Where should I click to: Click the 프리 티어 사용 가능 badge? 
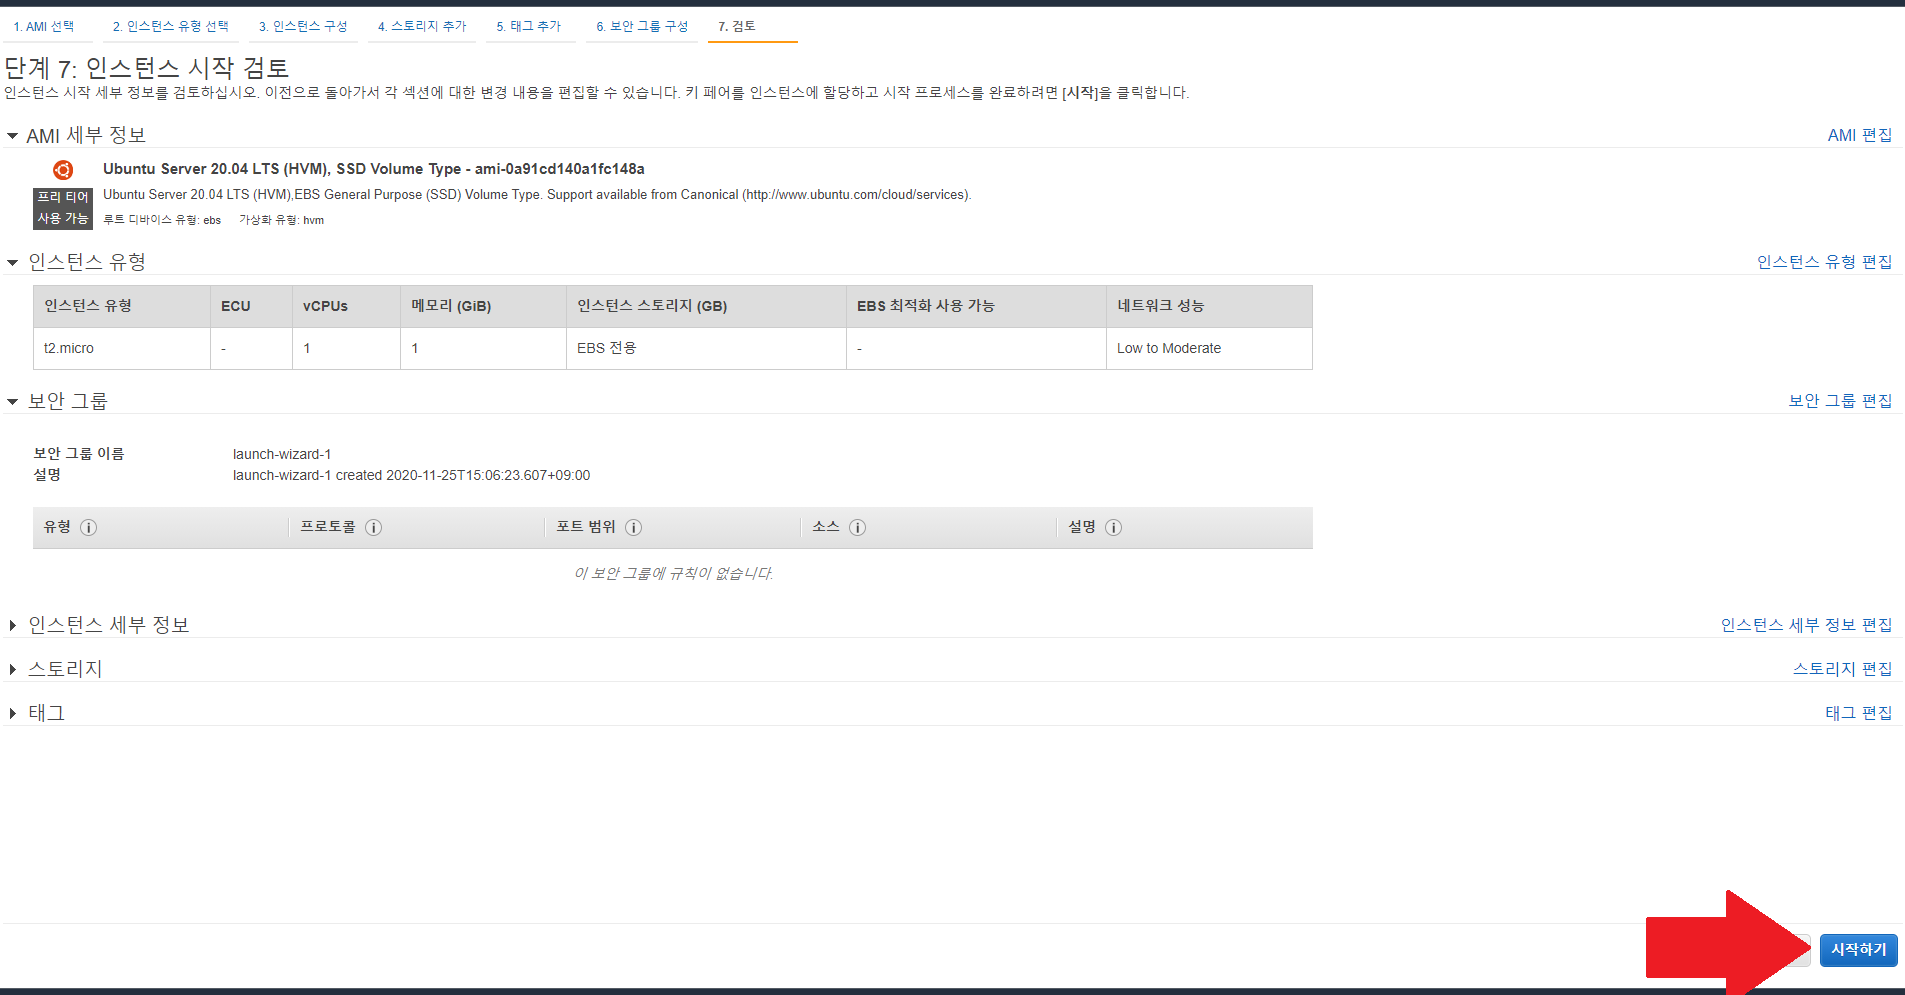(63, 208)
